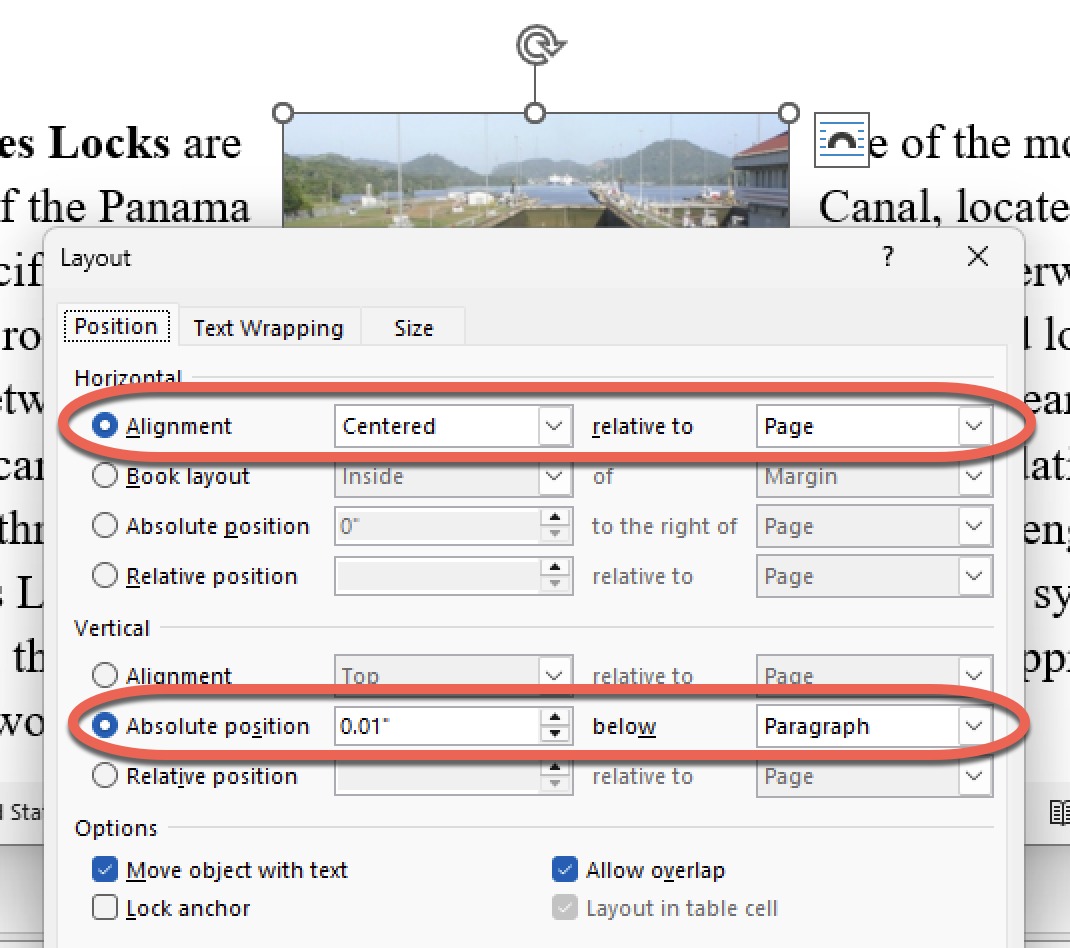Image resolution: width=1070 pixels, height=948 pixels.
Task: Increase vertical Absolute position with up arrow
Action: pyautogui.click(x=555, y=718)
